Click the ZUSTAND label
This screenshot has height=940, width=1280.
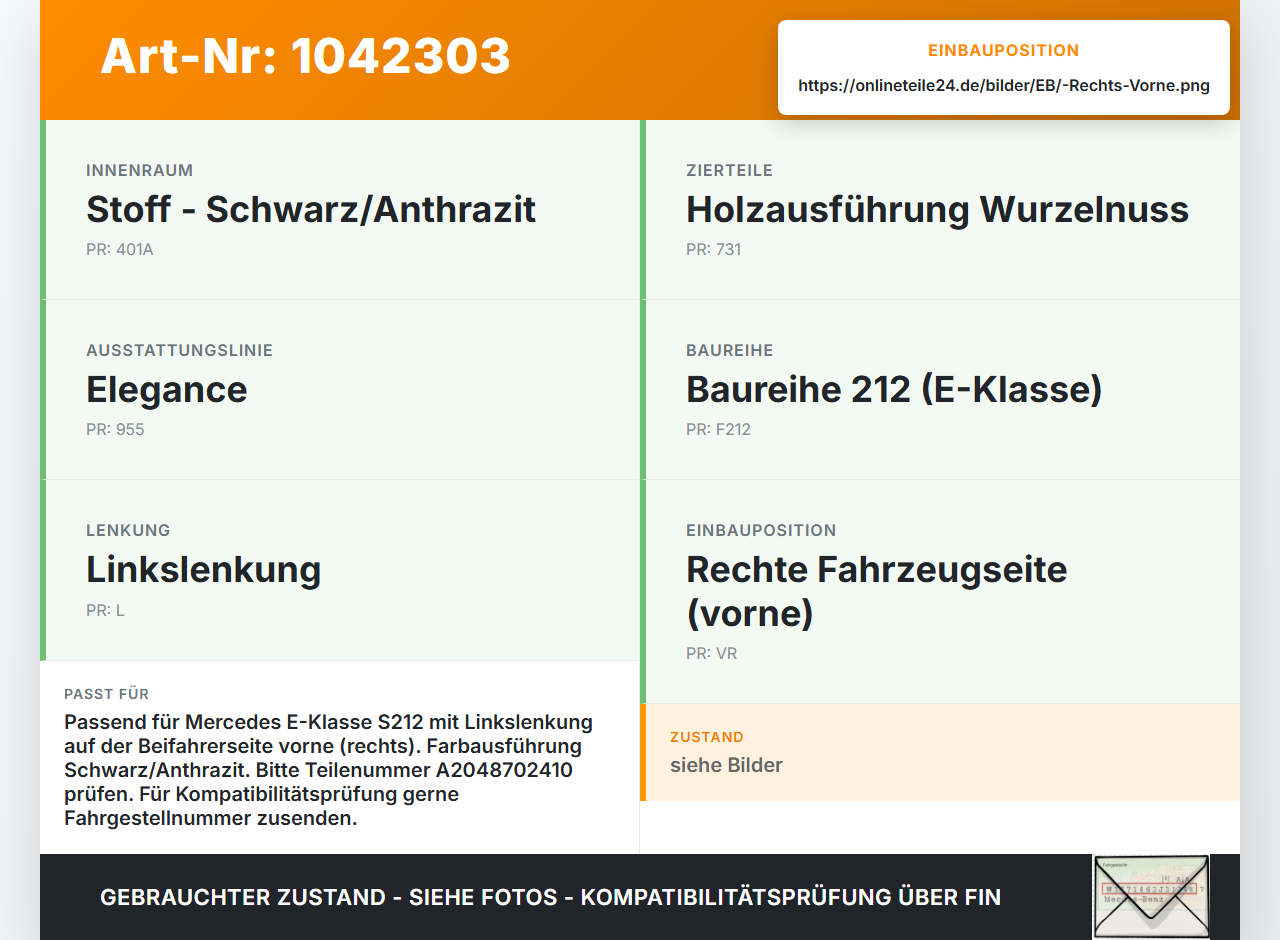click(707, 737)
